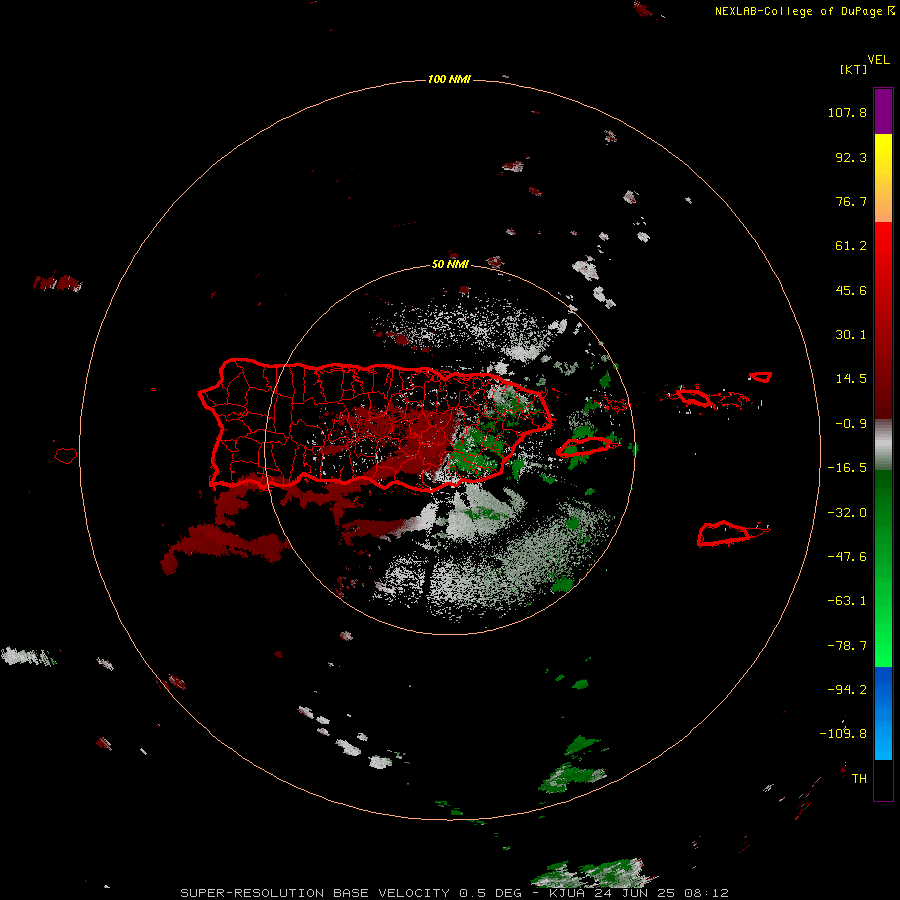
Task: Click the VEL legend title
Action: (x=878, y=60)
